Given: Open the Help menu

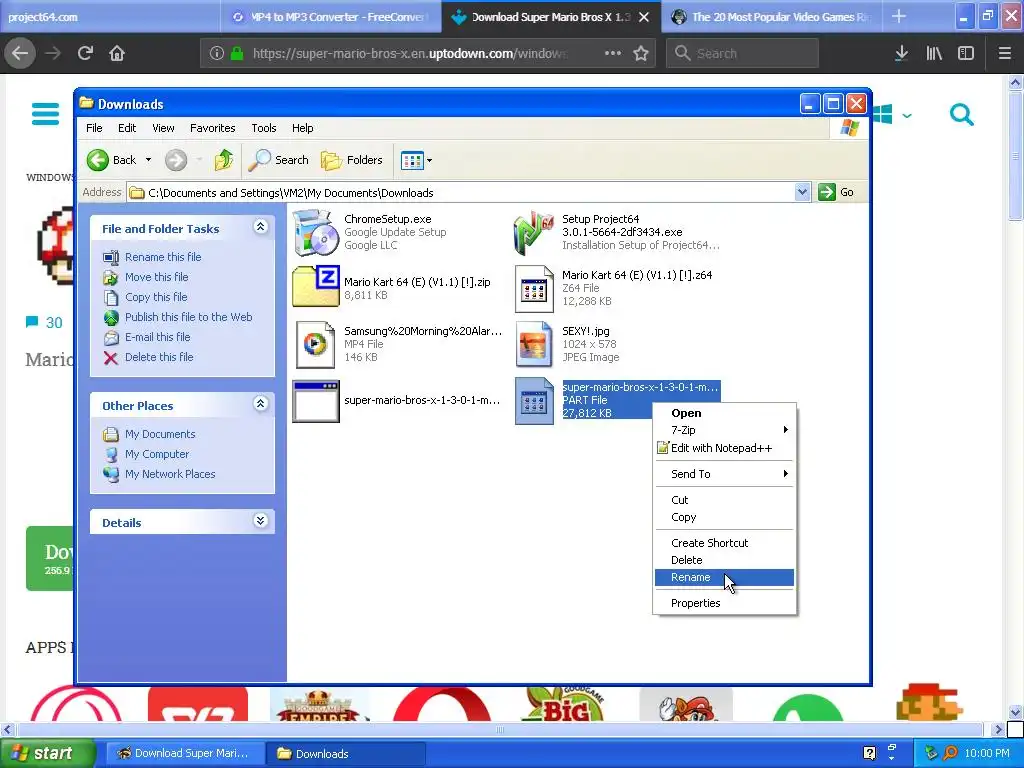Looking at the screenshot, I should point(302,128).
